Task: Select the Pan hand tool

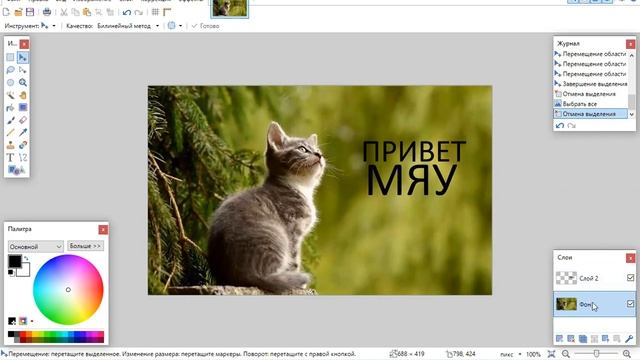Action: (x=23, y=95)
